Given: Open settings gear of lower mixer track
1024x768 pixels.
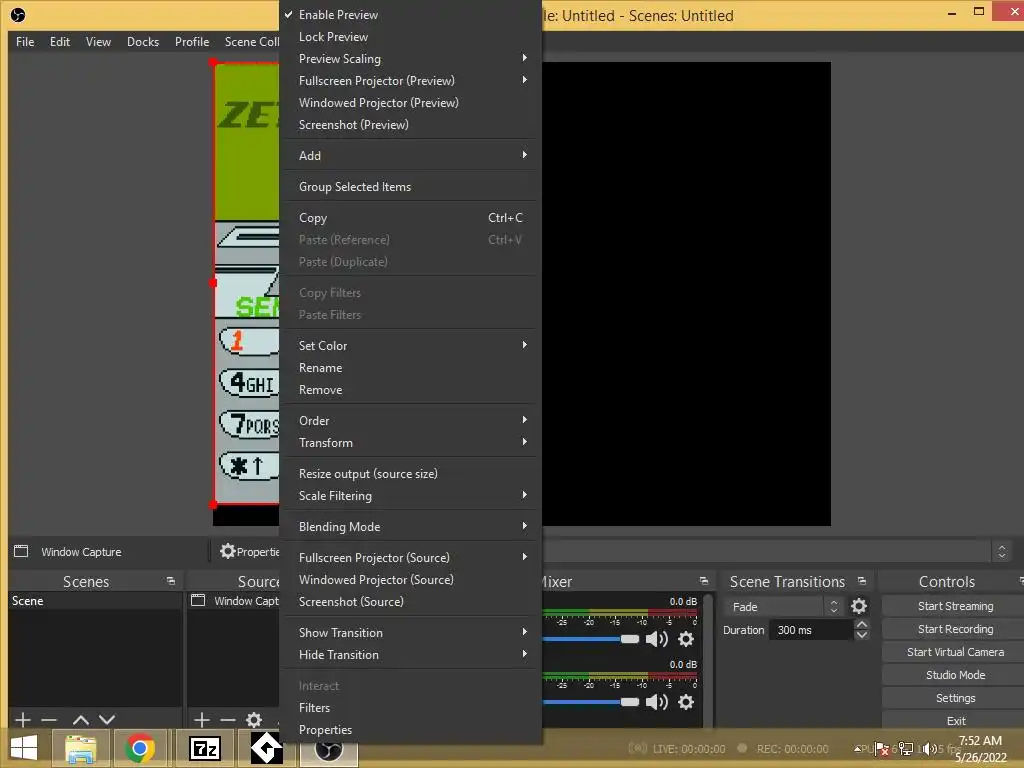Looking at the screenshot, I should coord(686,702).
